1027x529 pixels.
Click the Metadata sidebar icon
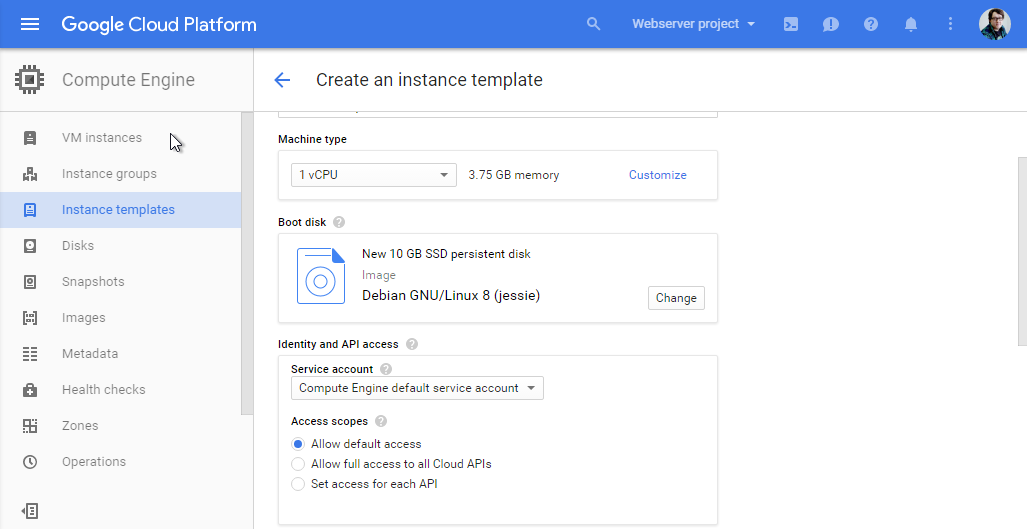(x=29, y=354)
